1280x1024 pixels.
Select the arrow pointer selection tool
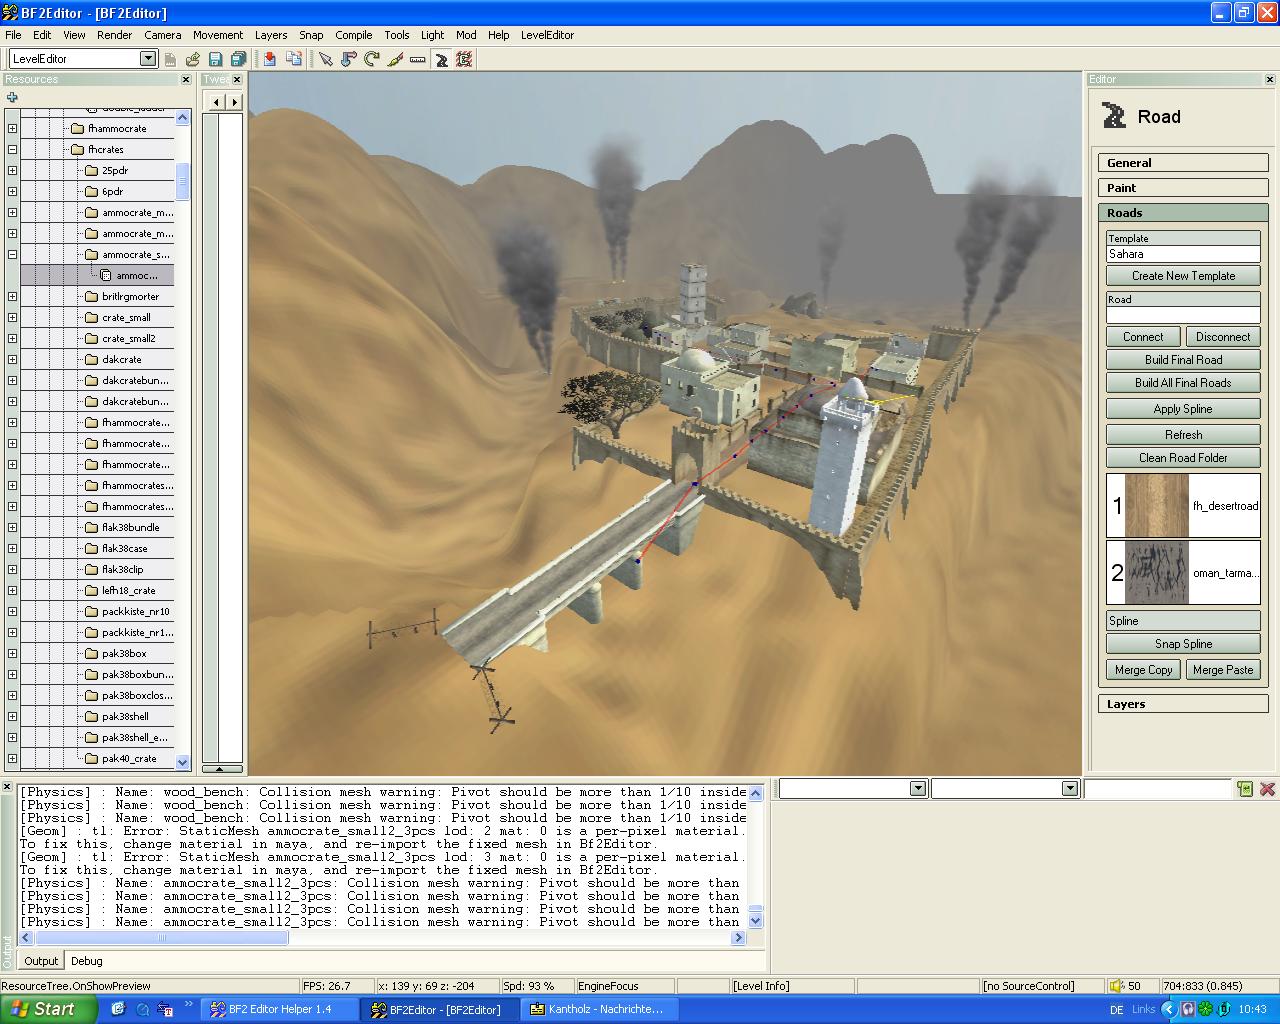pos(325,59)
